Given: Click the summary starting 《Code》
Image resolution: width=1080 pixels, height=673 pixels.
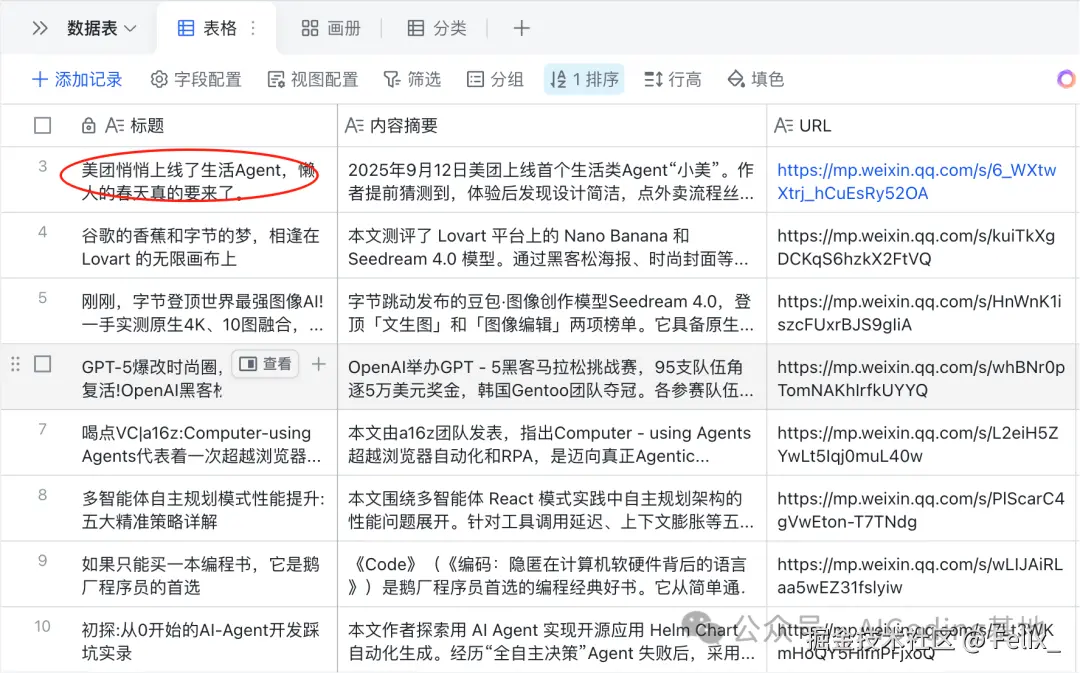Looking at the screenshot, I should pyautogui.click(x=551, y=576).
